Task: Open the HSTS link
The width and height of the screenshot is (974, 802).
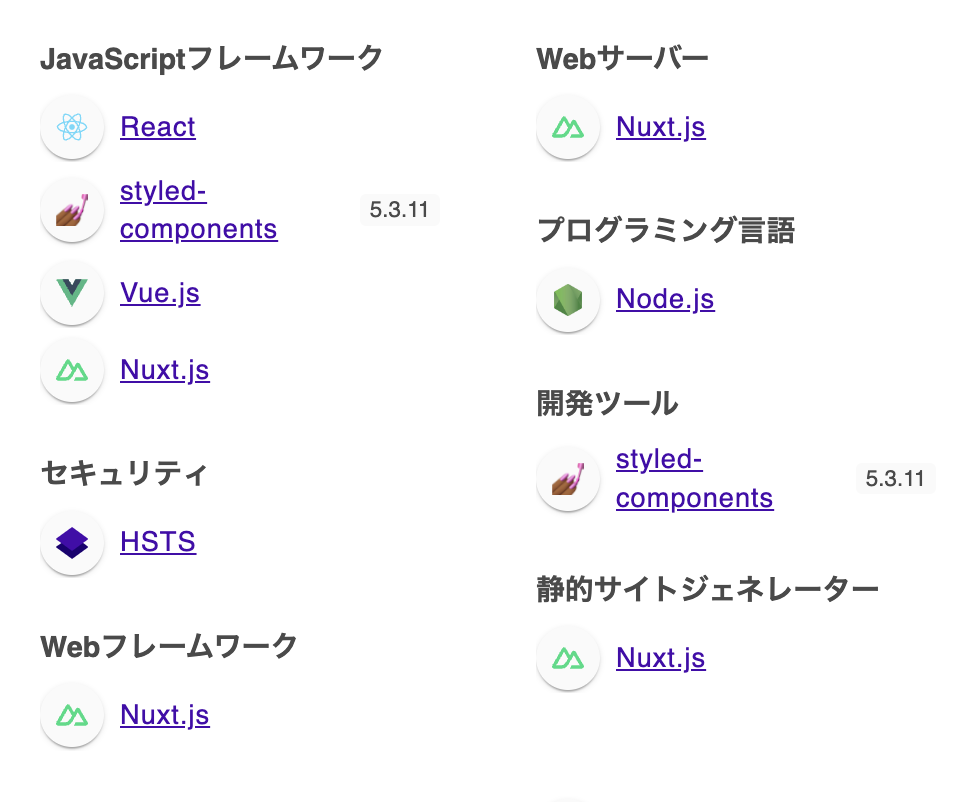Action: pyautogui.click(x=158, y=542)
